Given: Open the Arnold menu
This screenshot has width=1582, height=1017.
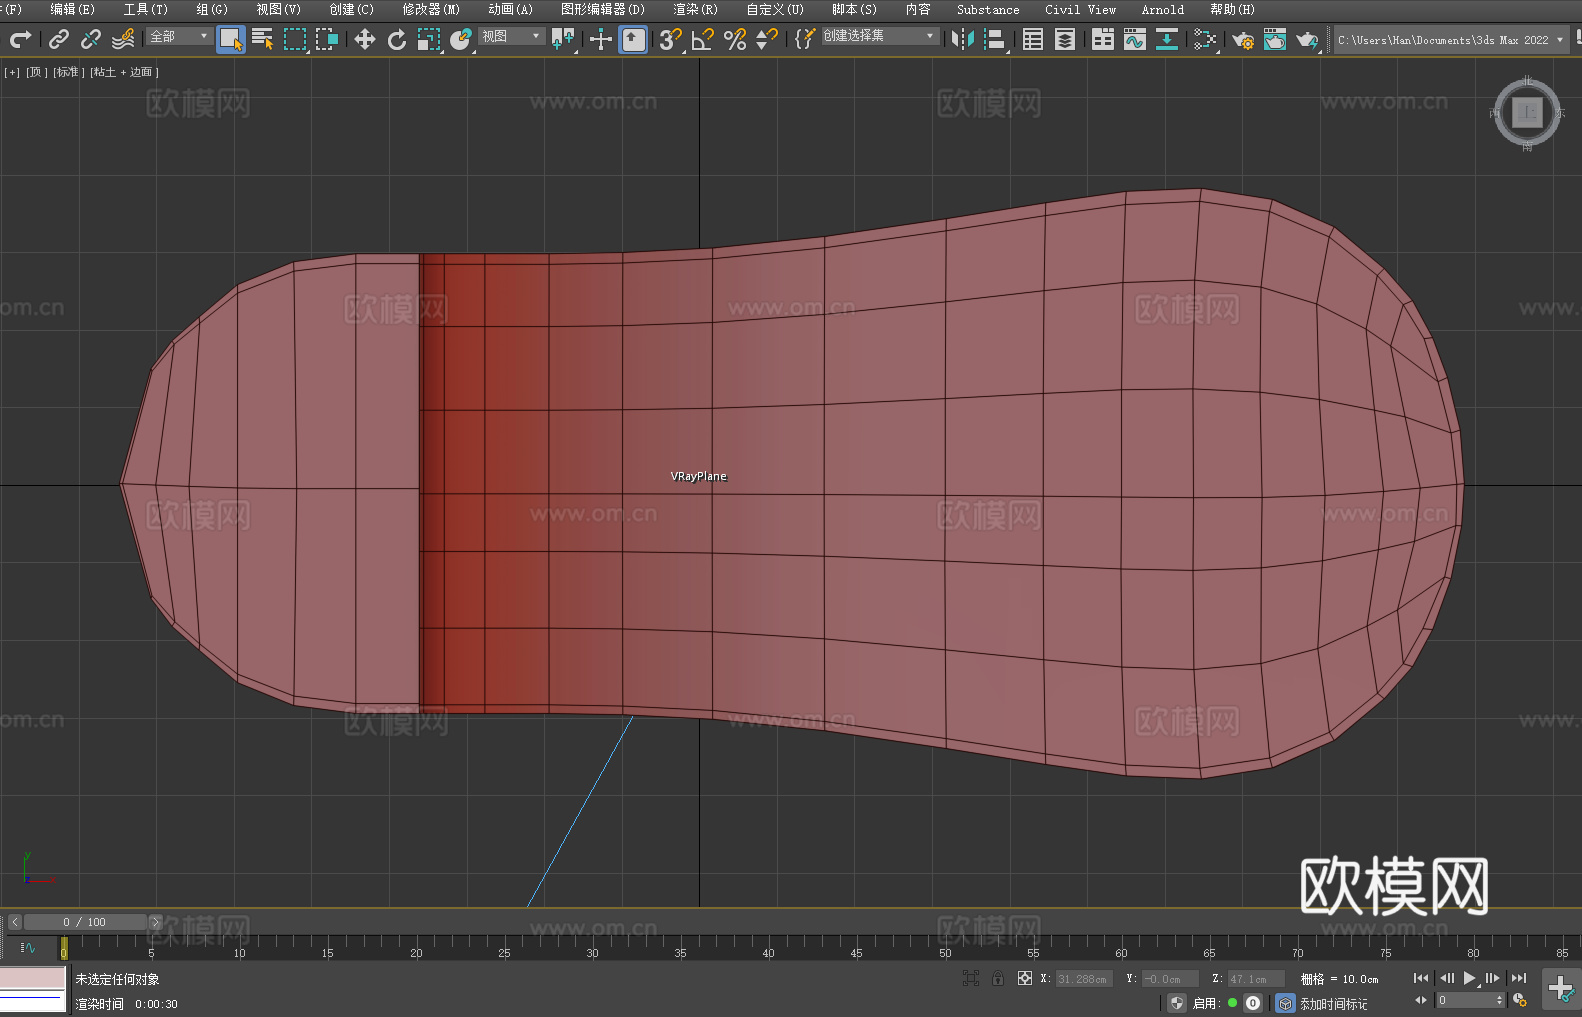Looking at the screenshot, I should [1163, 9].
